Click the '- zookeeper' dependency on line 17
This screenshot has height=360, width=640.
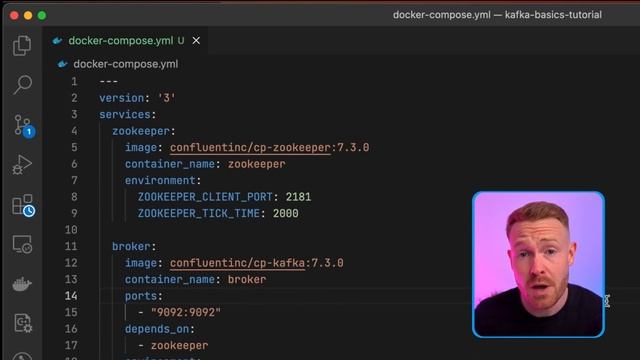[173, 346]
